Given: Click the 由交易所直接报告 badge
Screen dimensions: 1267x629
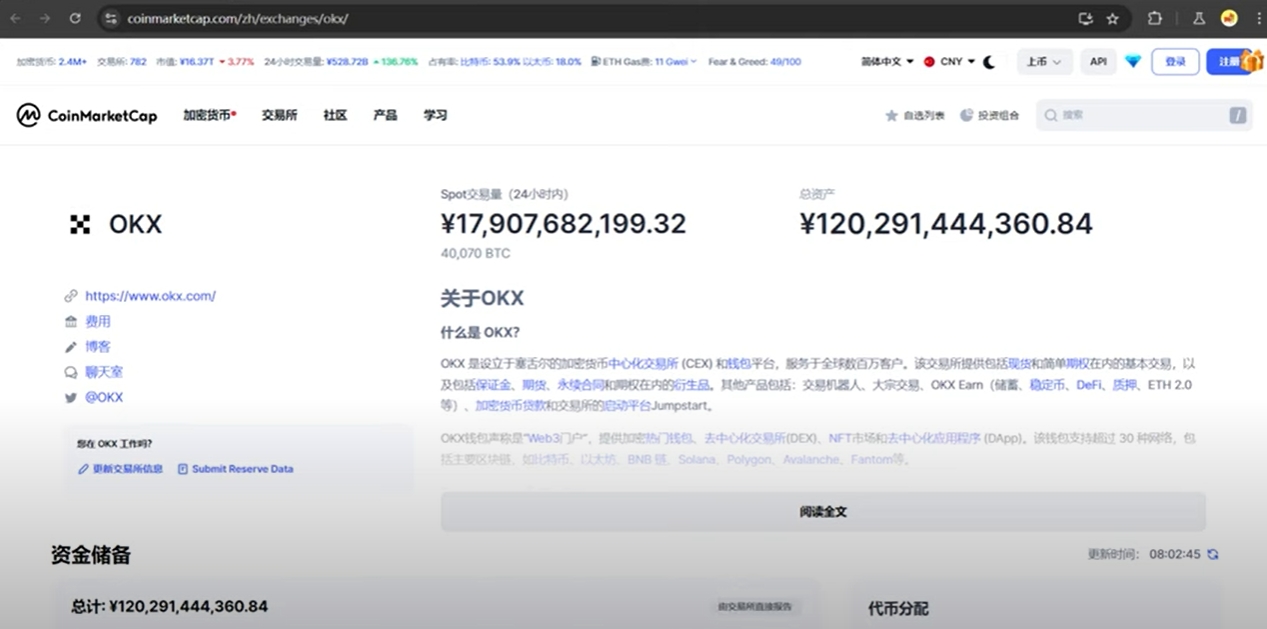Looking at the screenshot, I should [758, 607].
